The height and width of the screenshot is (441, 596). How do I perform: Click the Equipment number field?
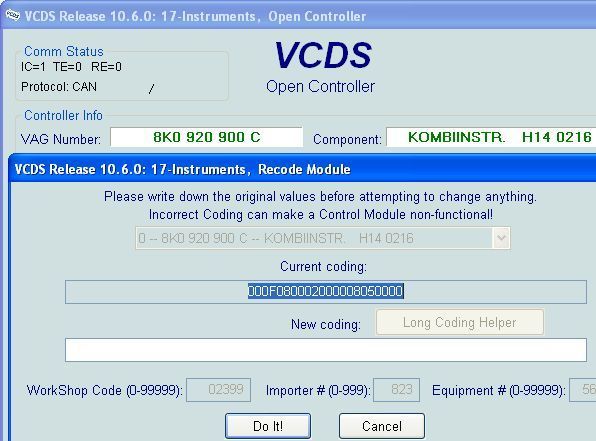[x=582, y=390]
